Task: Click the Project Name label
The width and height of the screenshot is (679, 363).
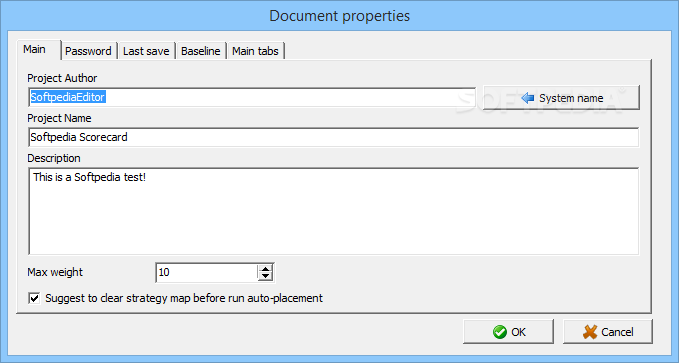Action: pos(59,118)
